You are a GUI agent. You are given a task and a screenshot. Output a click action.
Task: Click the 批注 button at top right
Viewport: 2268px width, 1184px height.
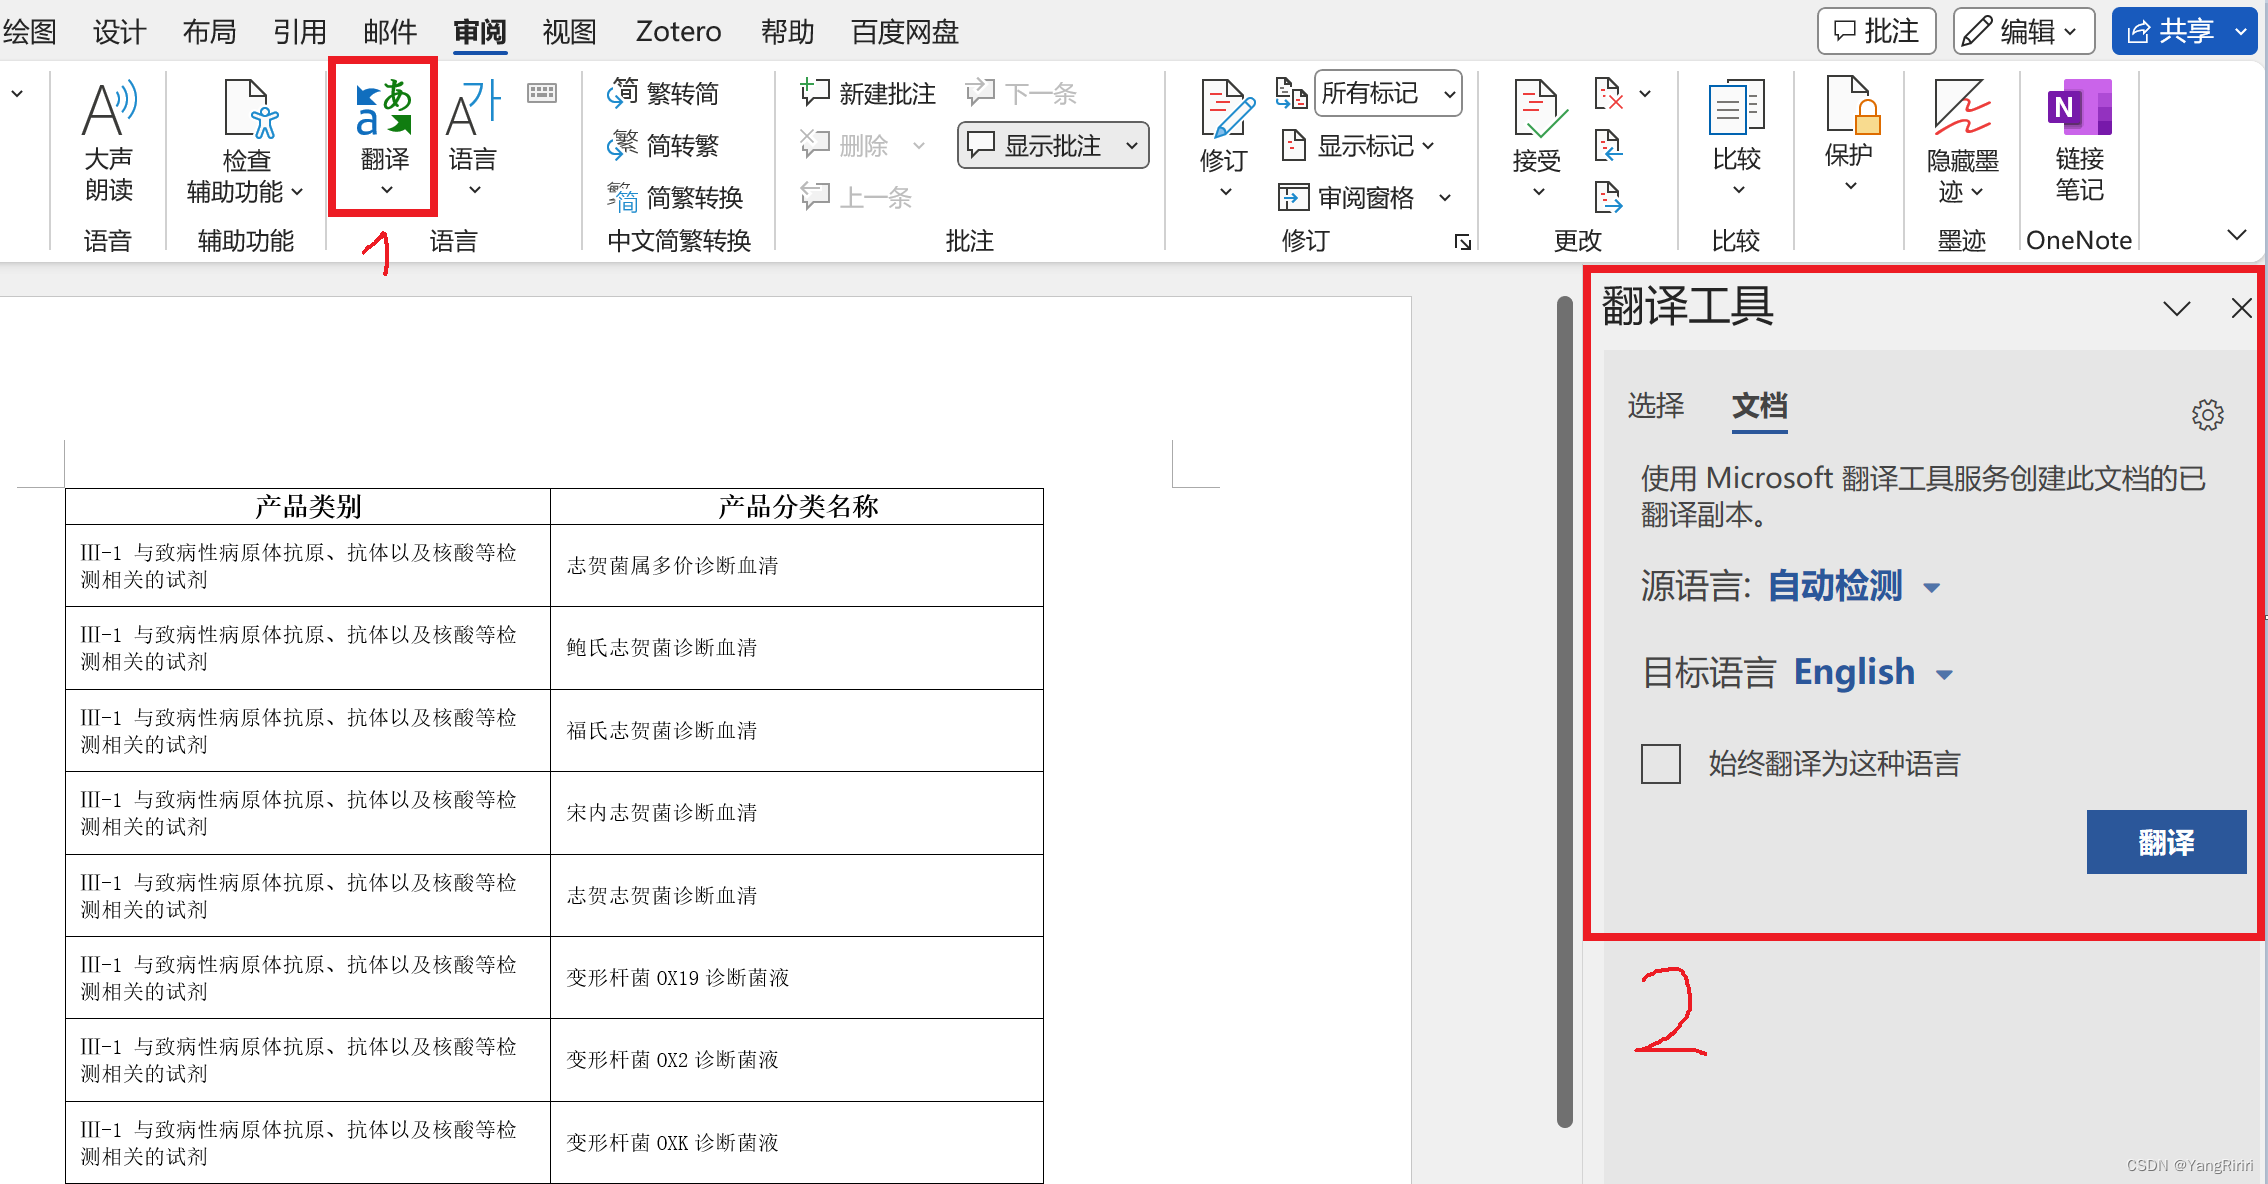point(1876,31)
